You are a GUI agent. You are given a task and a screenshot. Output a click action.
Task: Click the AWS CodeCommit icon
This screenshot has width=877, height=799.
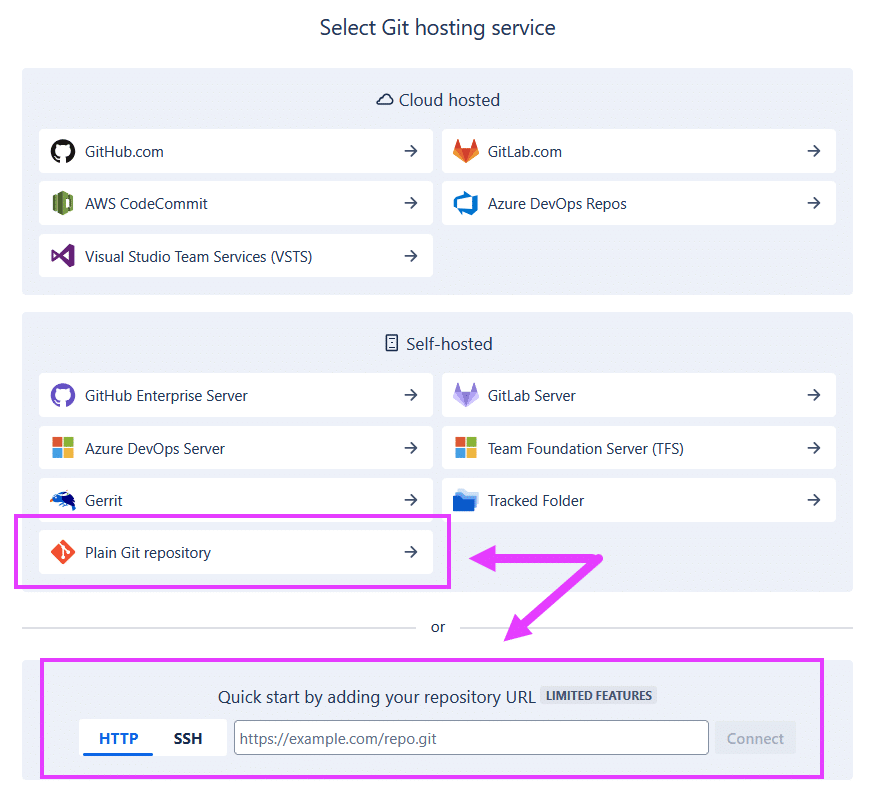point(63,204)
